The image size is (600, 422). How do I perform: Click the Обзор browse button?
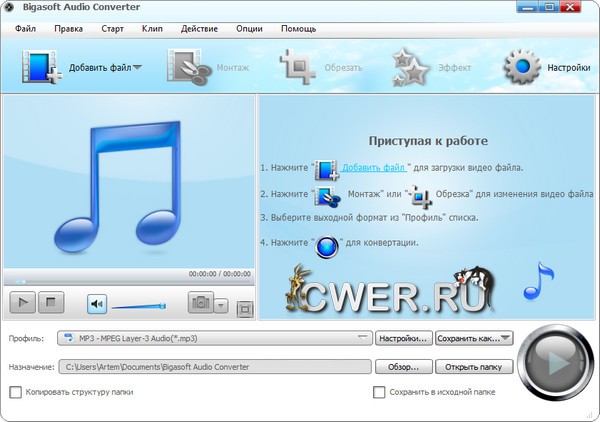pyautogui.click(x=404, y=367)
